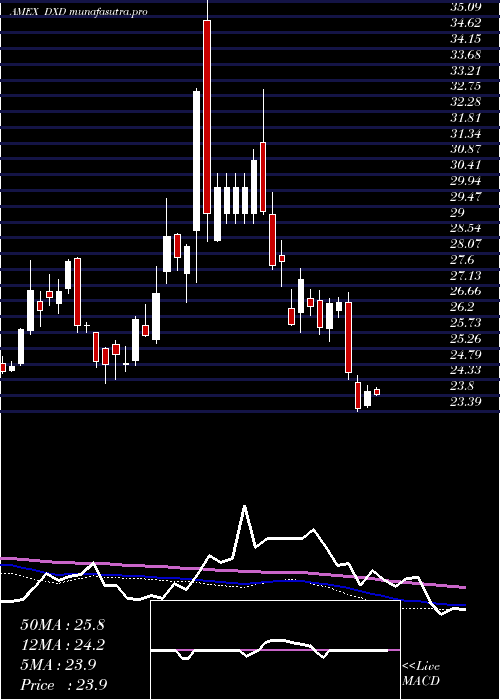Click the 27.6 price axis label
Image resolution: width=500 pixels, height=700 pixels.
(462, 260)
